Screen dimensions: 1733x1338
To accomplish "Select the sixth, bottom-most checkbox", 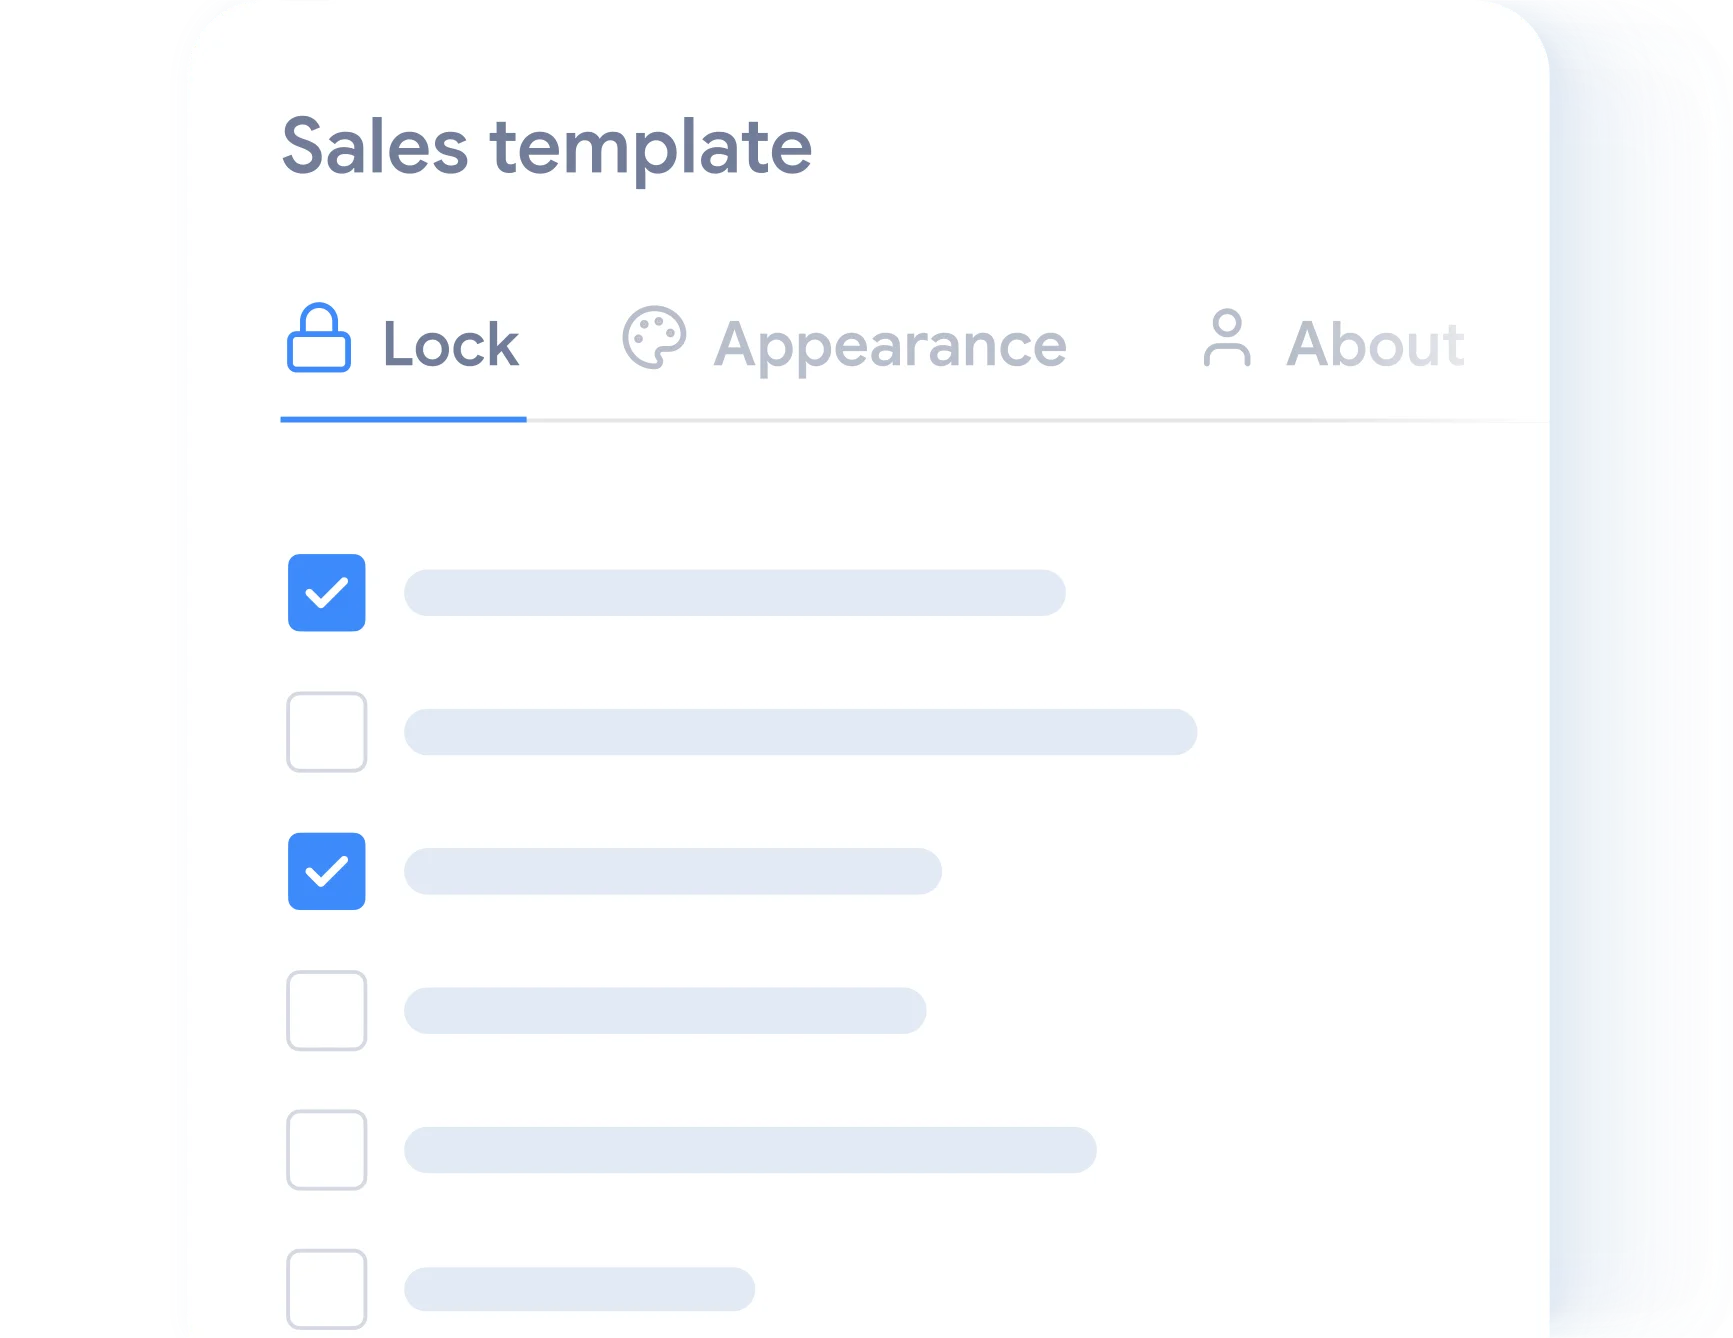I will tap(327, 1289).
